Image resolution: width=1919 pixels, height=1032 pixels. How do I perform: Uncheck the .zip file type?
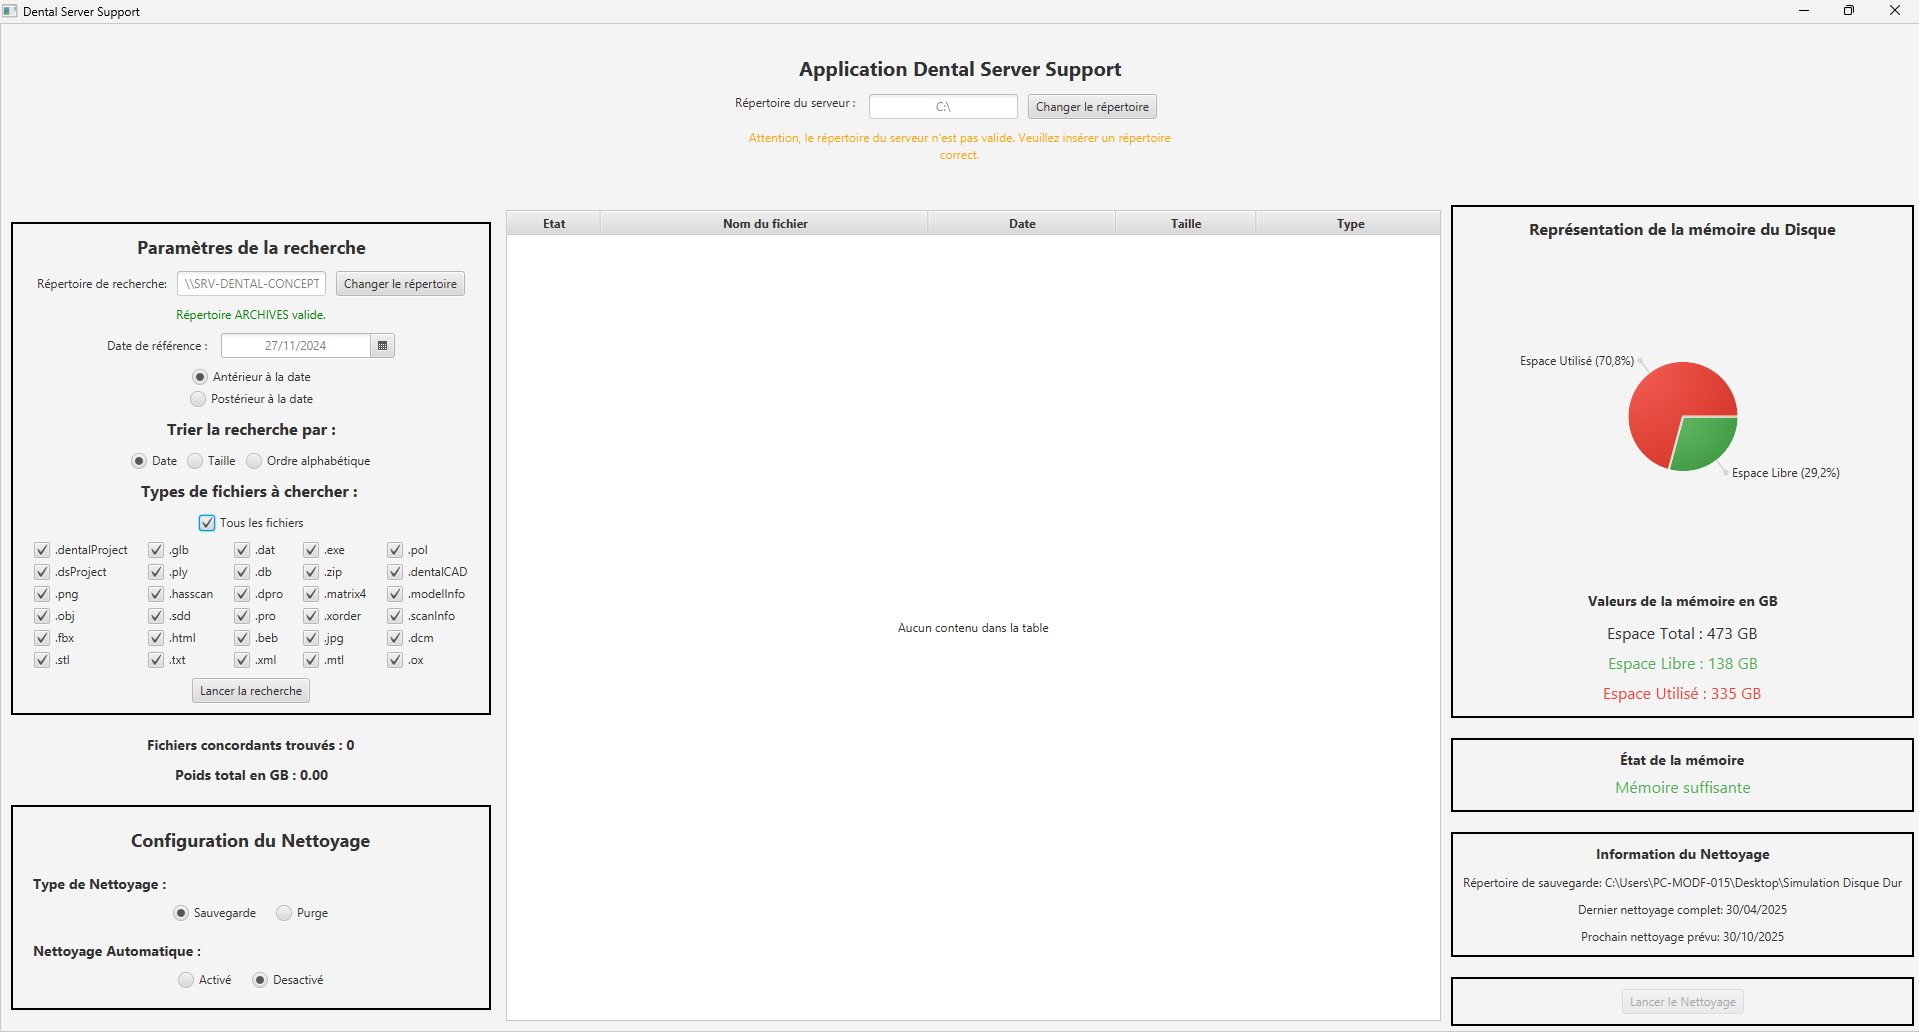(311, 571)
